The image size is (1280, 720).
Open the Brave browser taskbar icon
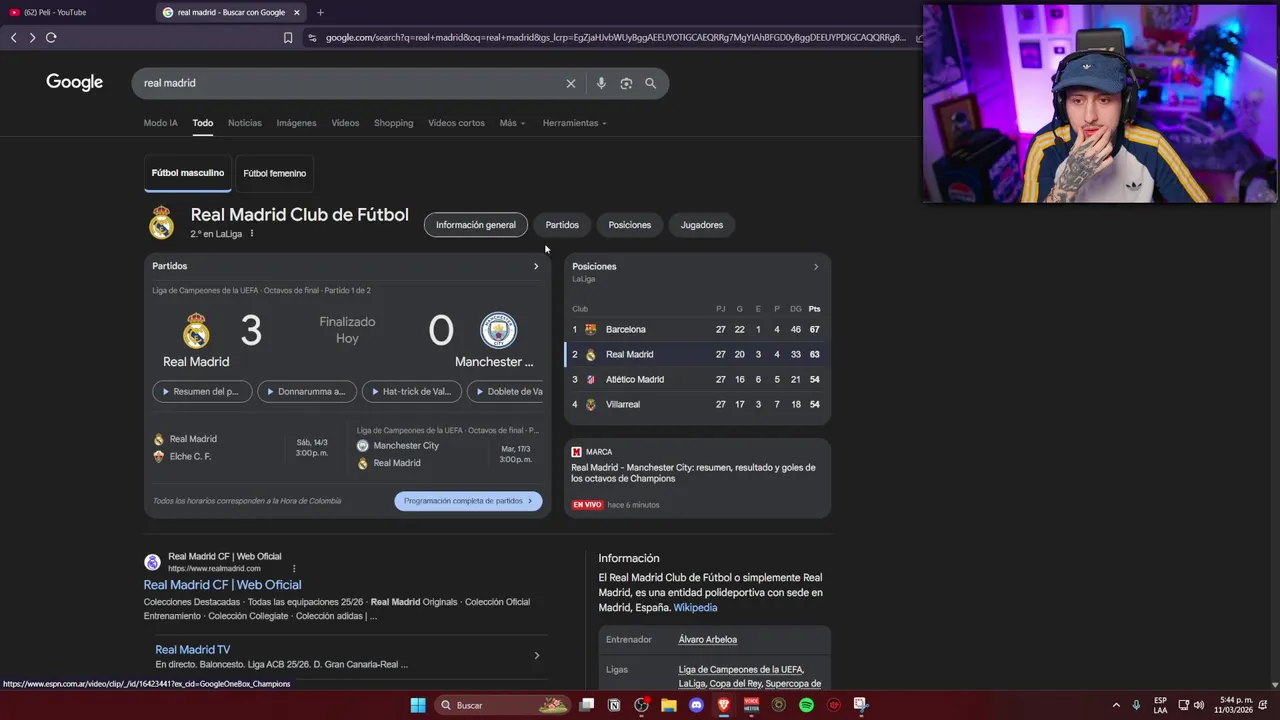pyautogui.click(x=724, y=705)
